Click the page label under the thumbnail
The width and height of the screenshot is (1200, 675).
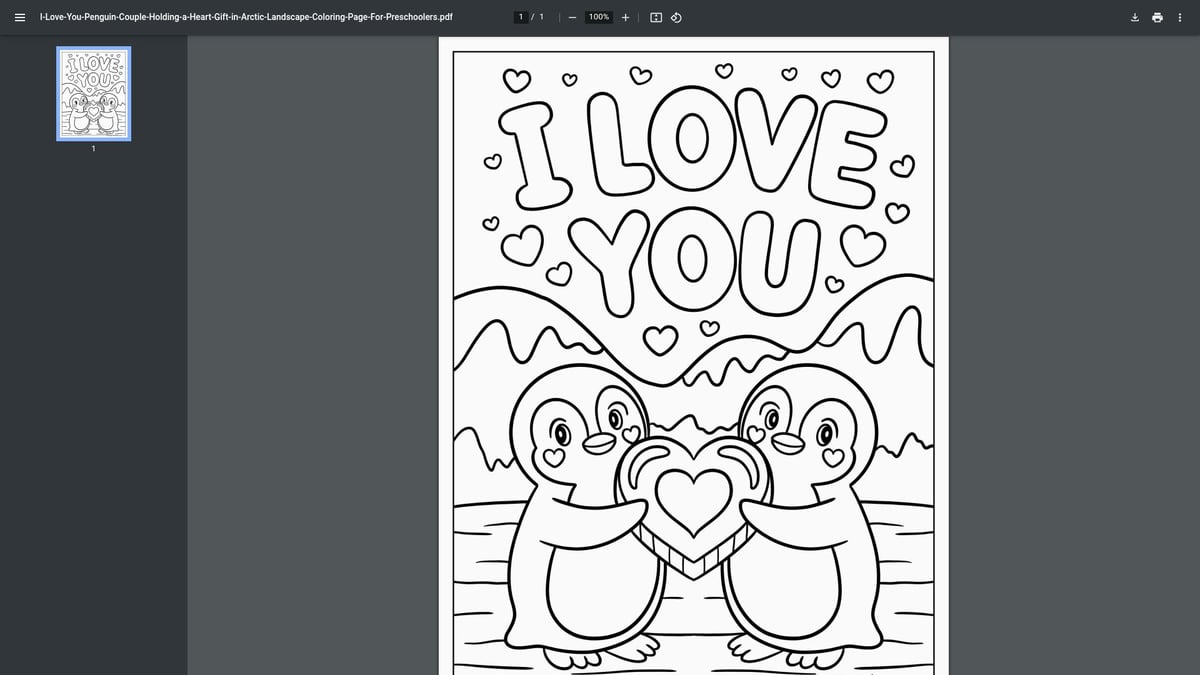tap(93, 148)
